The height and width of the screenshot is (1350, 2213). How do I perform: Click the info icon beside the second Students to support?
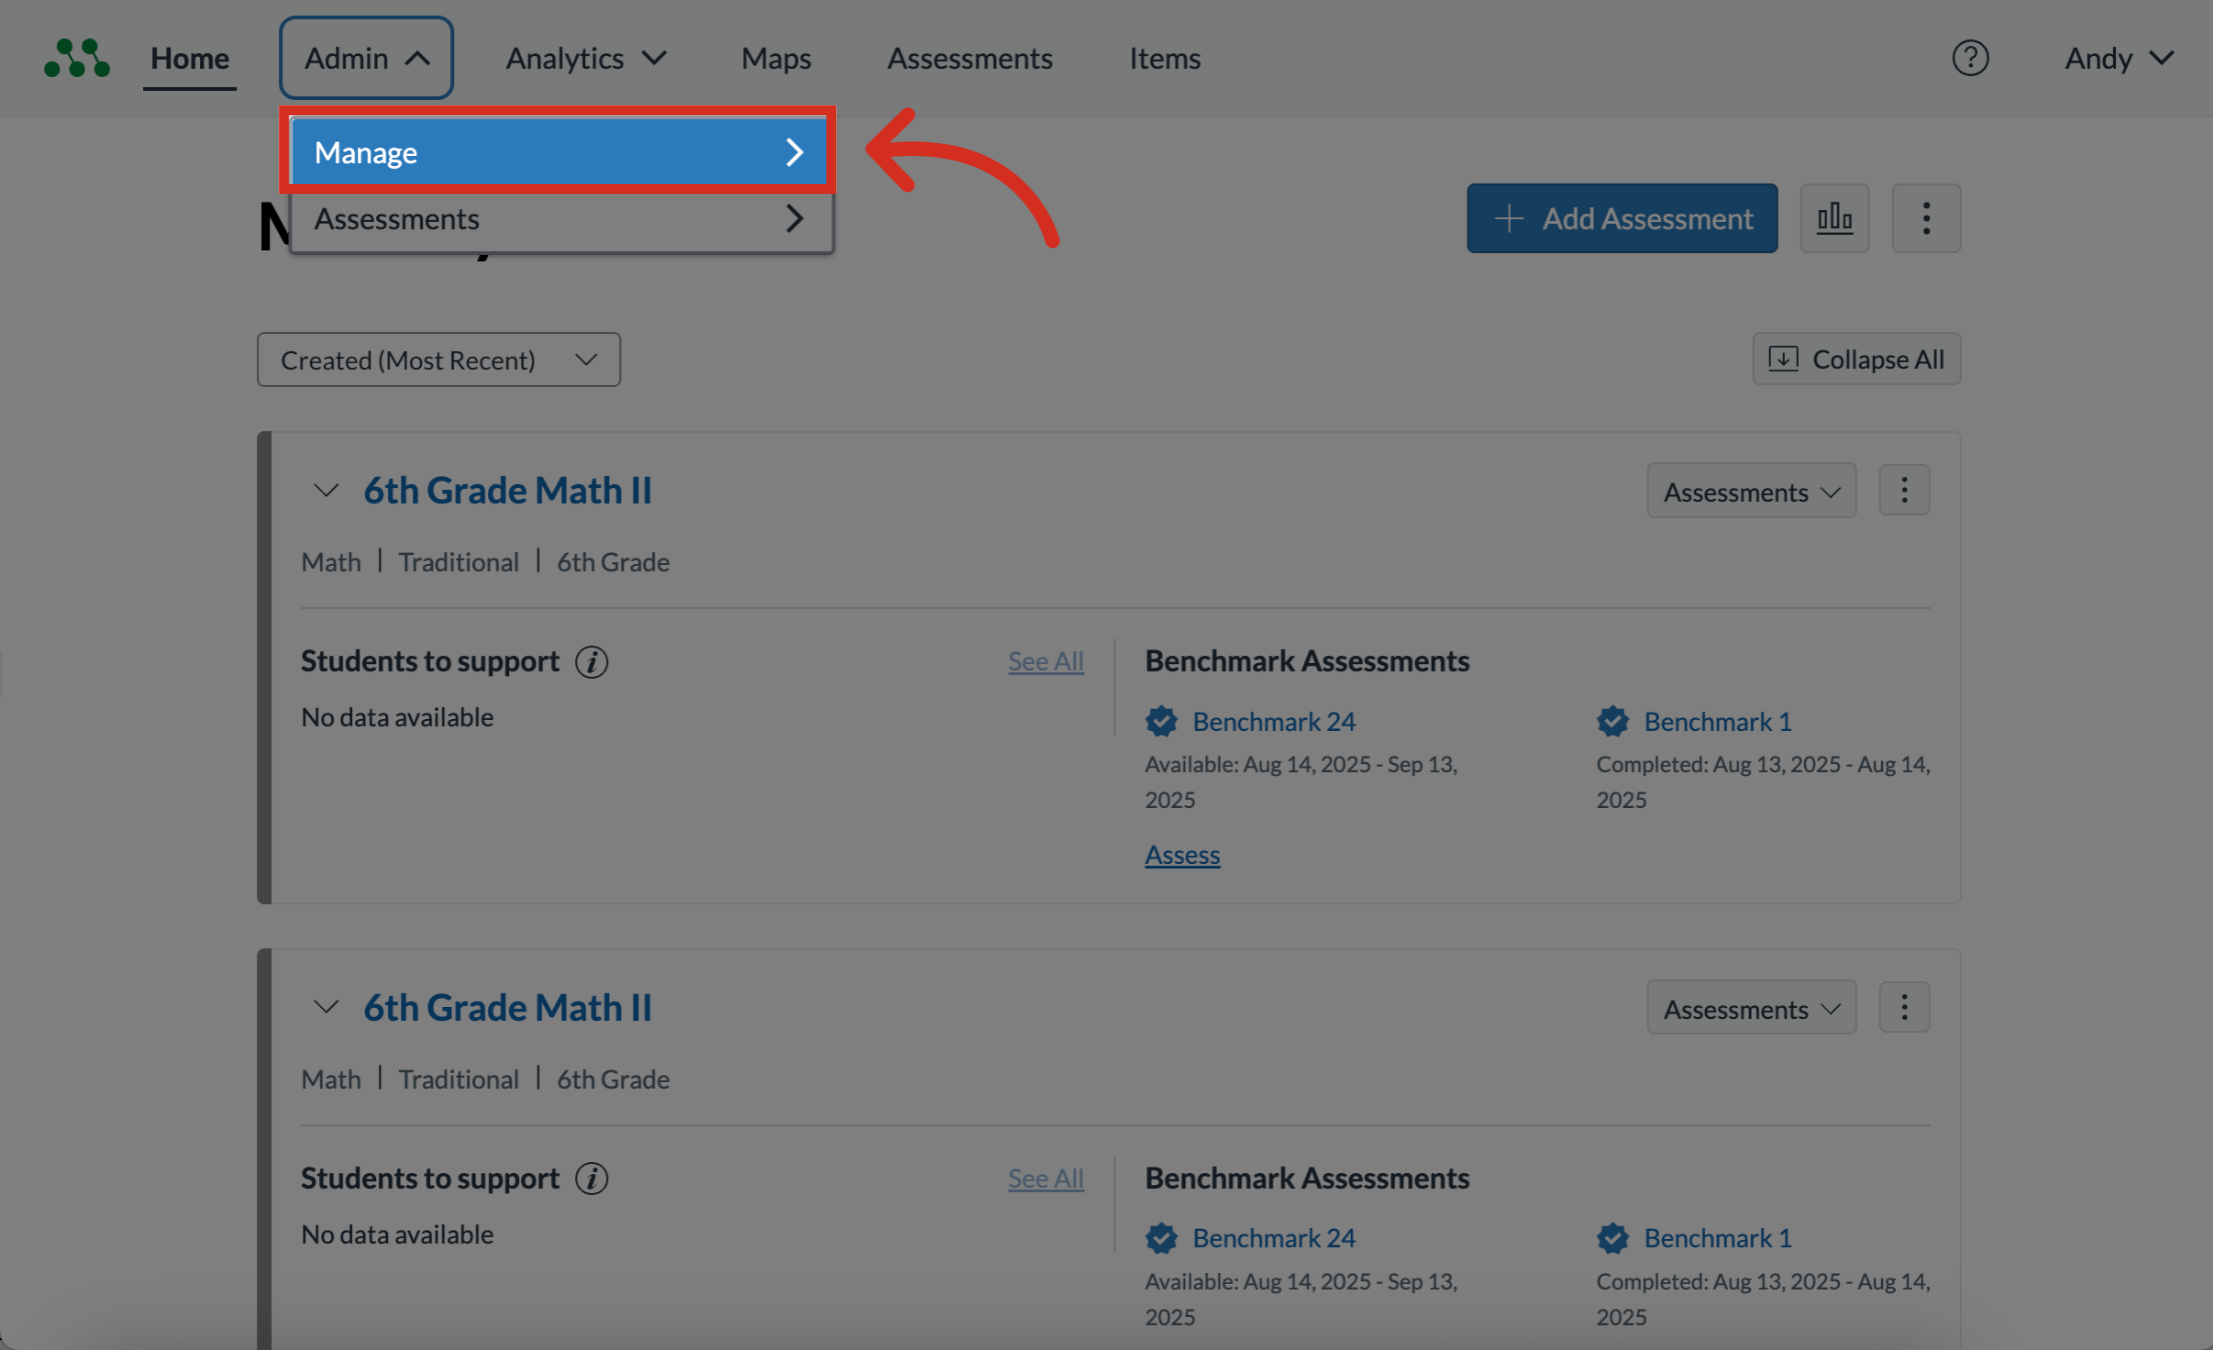[591, 1178]
